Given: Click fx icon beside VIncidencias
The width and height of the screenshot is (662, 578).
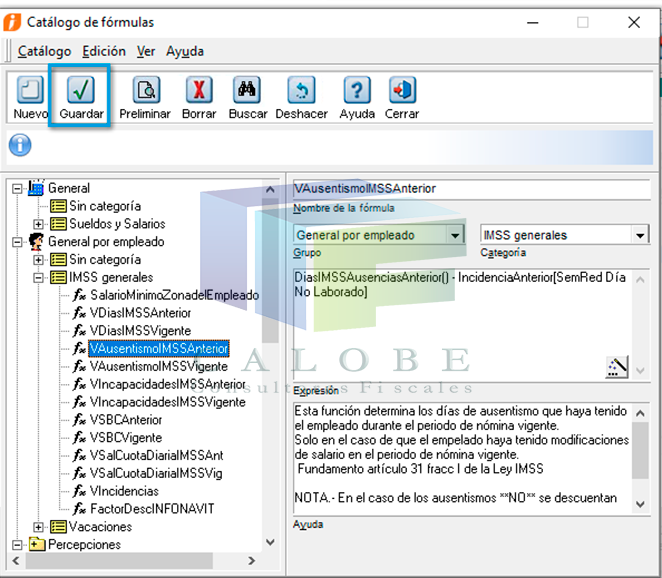Looking at the screenshot, I should click(x=79, y=491).
